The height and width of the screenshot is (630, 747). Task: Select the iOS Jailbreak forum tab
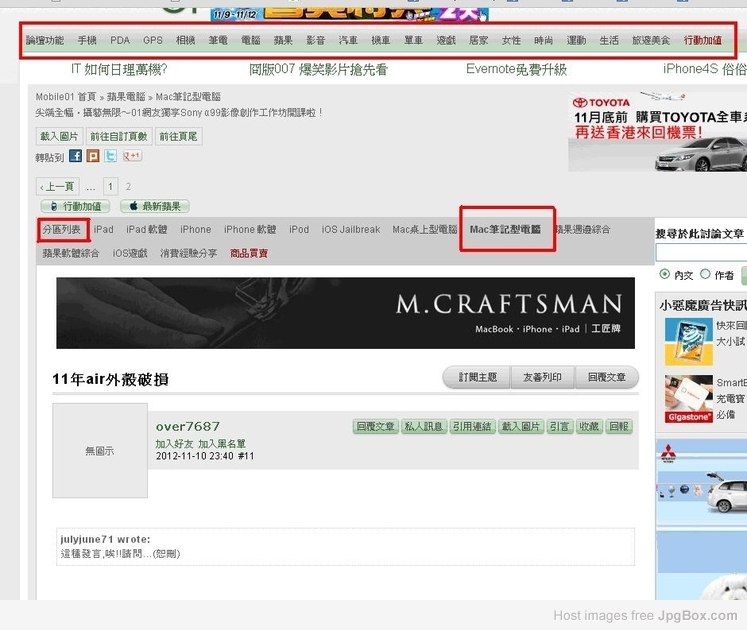(x=350, y=229)
